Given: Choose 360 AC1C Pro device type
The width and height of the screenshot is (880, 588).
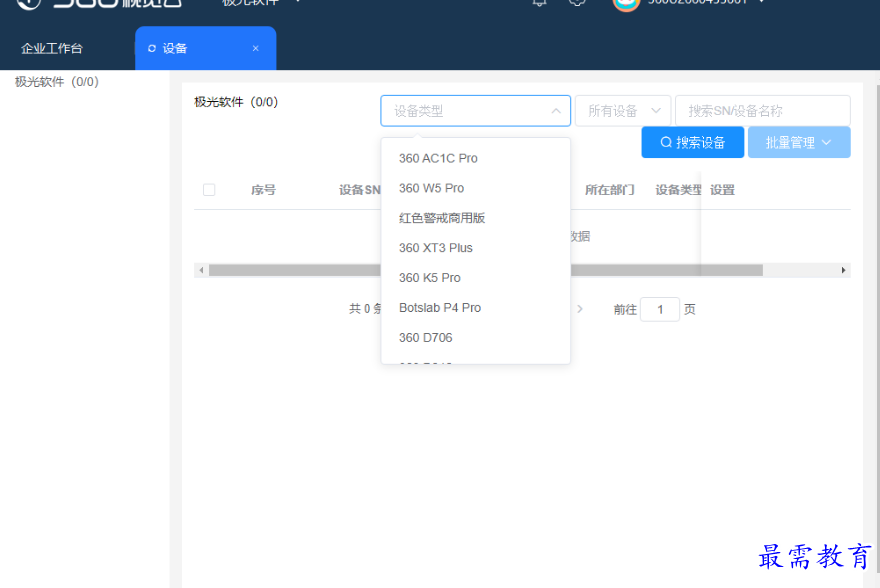Looking at the screenshot, I should 475,158.
